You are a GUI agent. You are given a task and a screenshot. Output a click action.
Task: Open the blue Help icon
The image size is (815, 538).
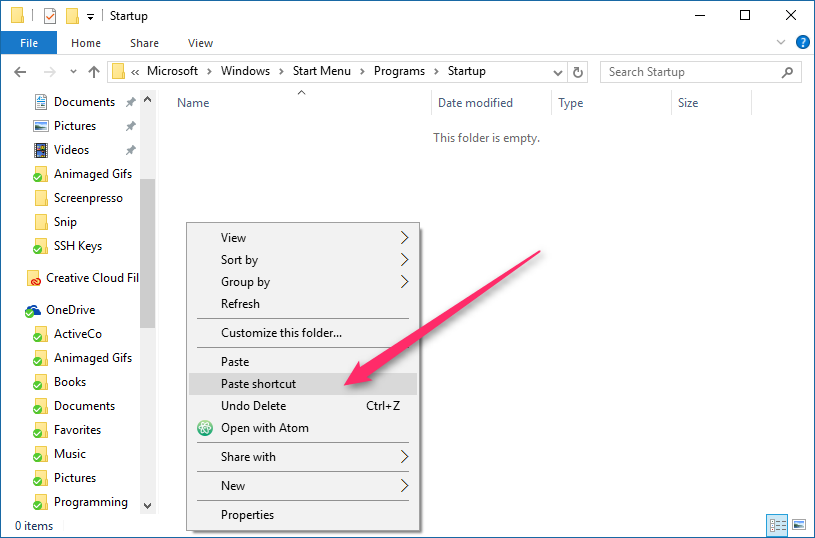(x=803, y=42)
